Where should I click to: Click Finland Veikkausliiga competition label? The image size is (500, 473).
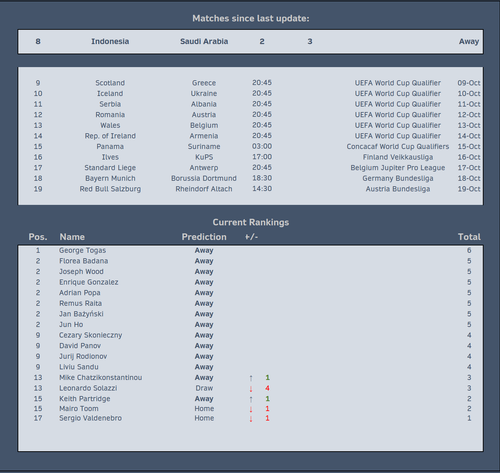click(x=398, y=157)
